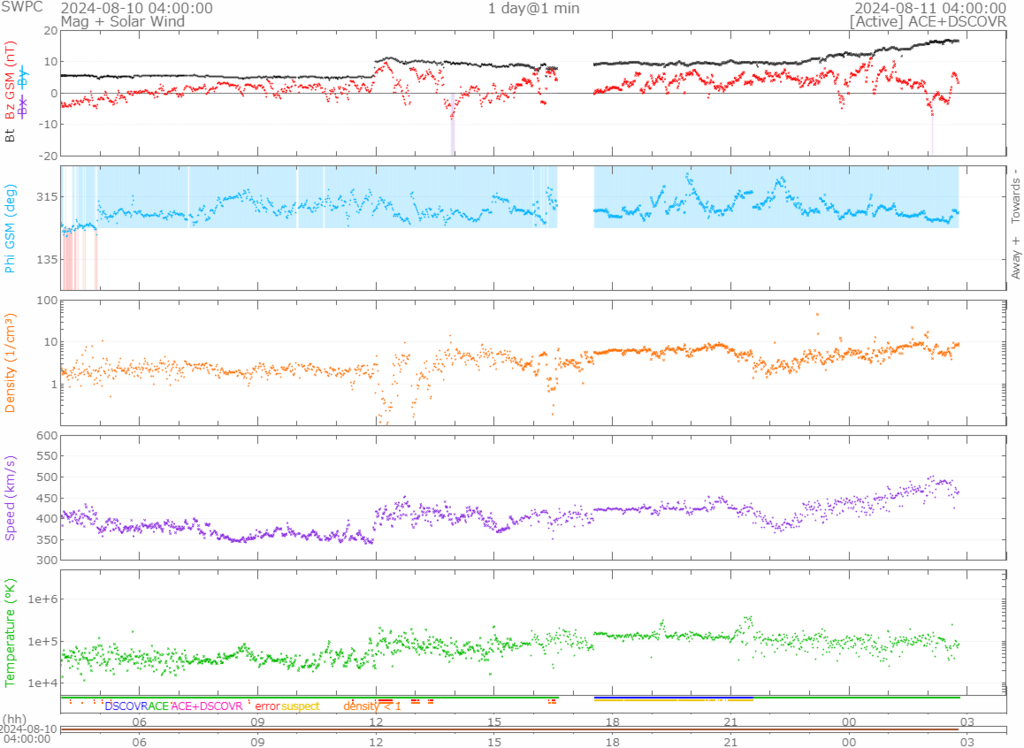Screen dimensions: 1024x748
Task: Click the Density (1/cm³) axis label
Action: pyautogui.click(x=11, y=362)
